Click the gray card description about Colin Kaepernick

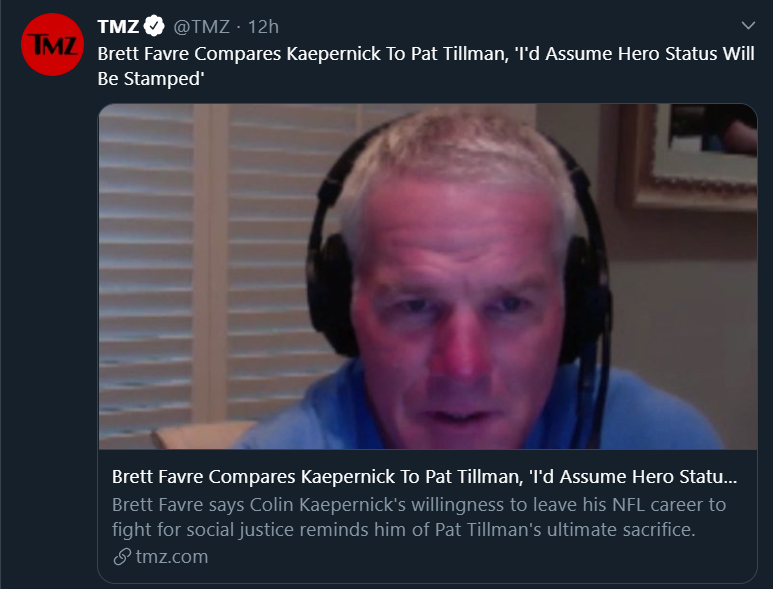pyautogui.click(x=419, y=517)
